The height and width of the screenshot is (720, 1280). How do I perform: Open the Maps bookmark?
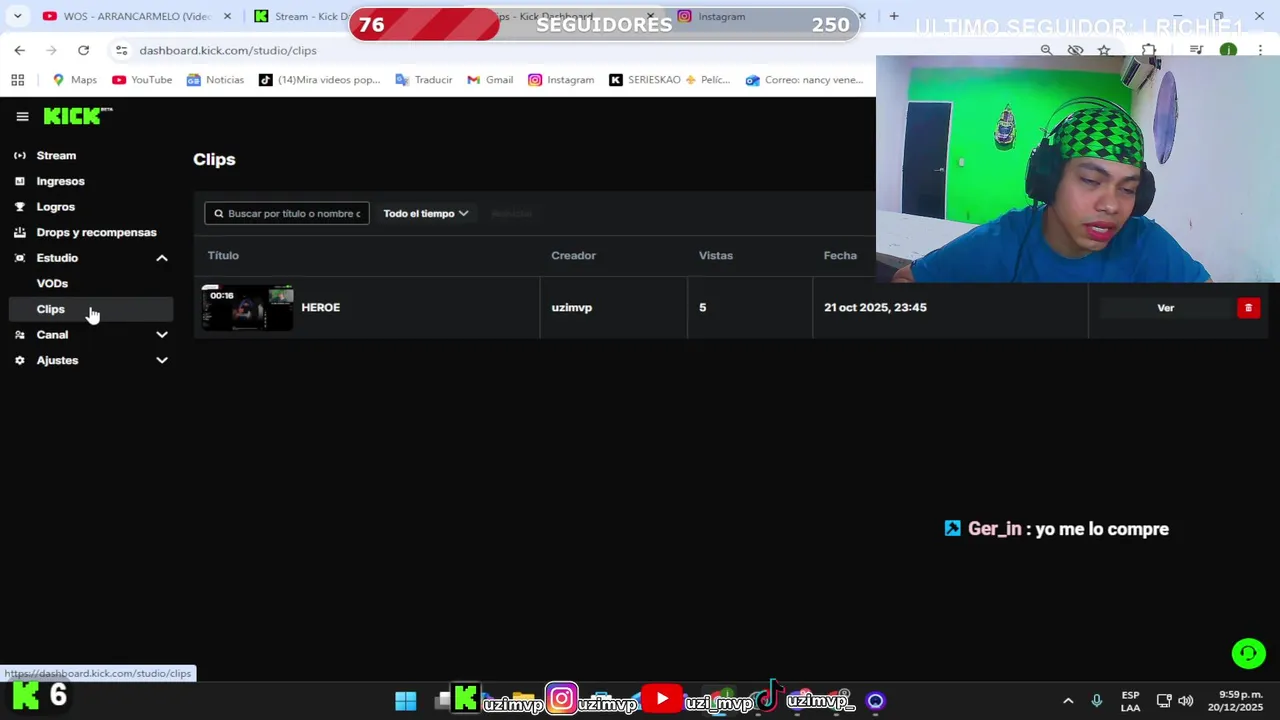(x=75, y=80)
